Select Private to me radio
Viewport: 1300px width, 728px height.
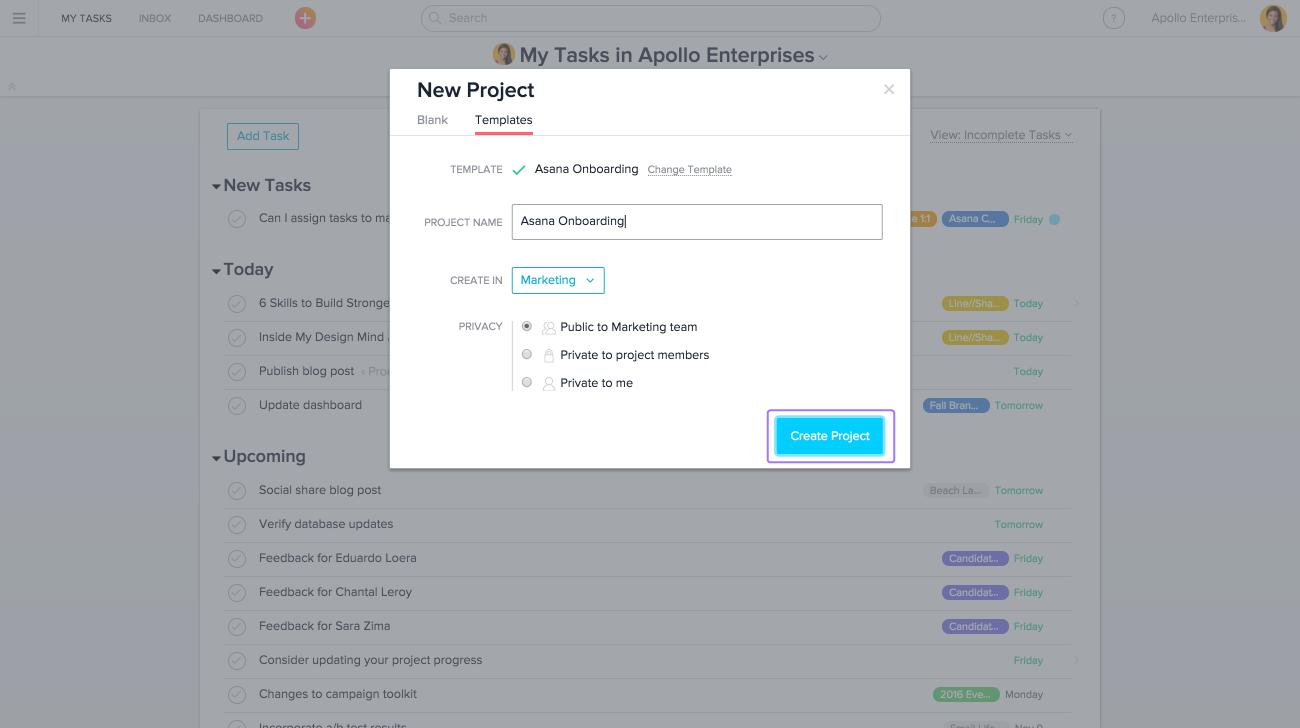pos(527,382)
